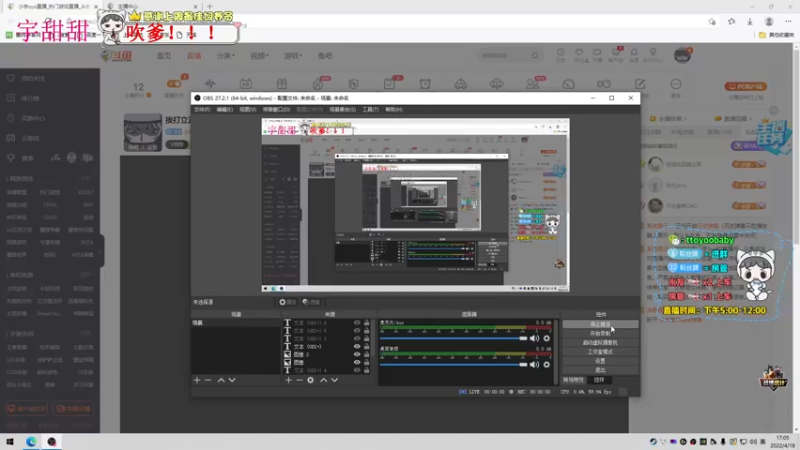Viewport: 800px width, 450px height.
Task: Open the 工具(T) menu in OBS
Action: 370,110
